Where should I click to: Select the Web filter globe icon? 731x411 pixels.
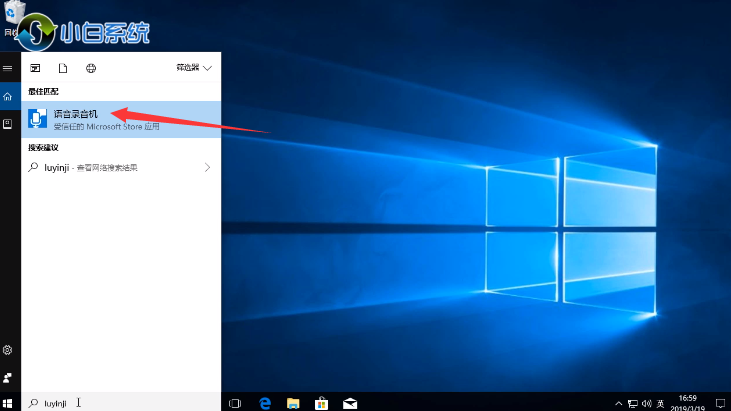pos(91,68)
